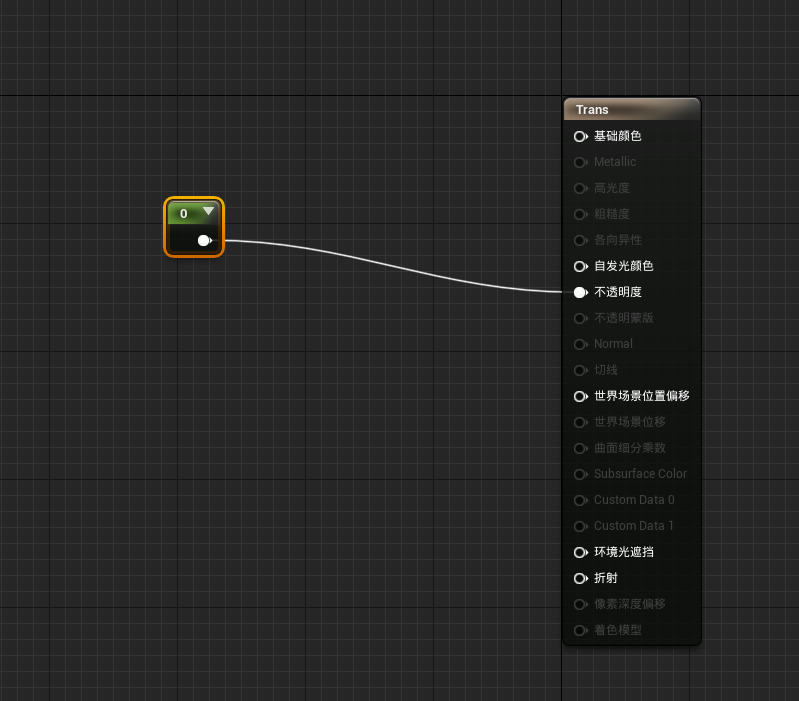This screenshot has width=799, height=701.
Task: Click the Metallic input pin
Action: [580, 163]
